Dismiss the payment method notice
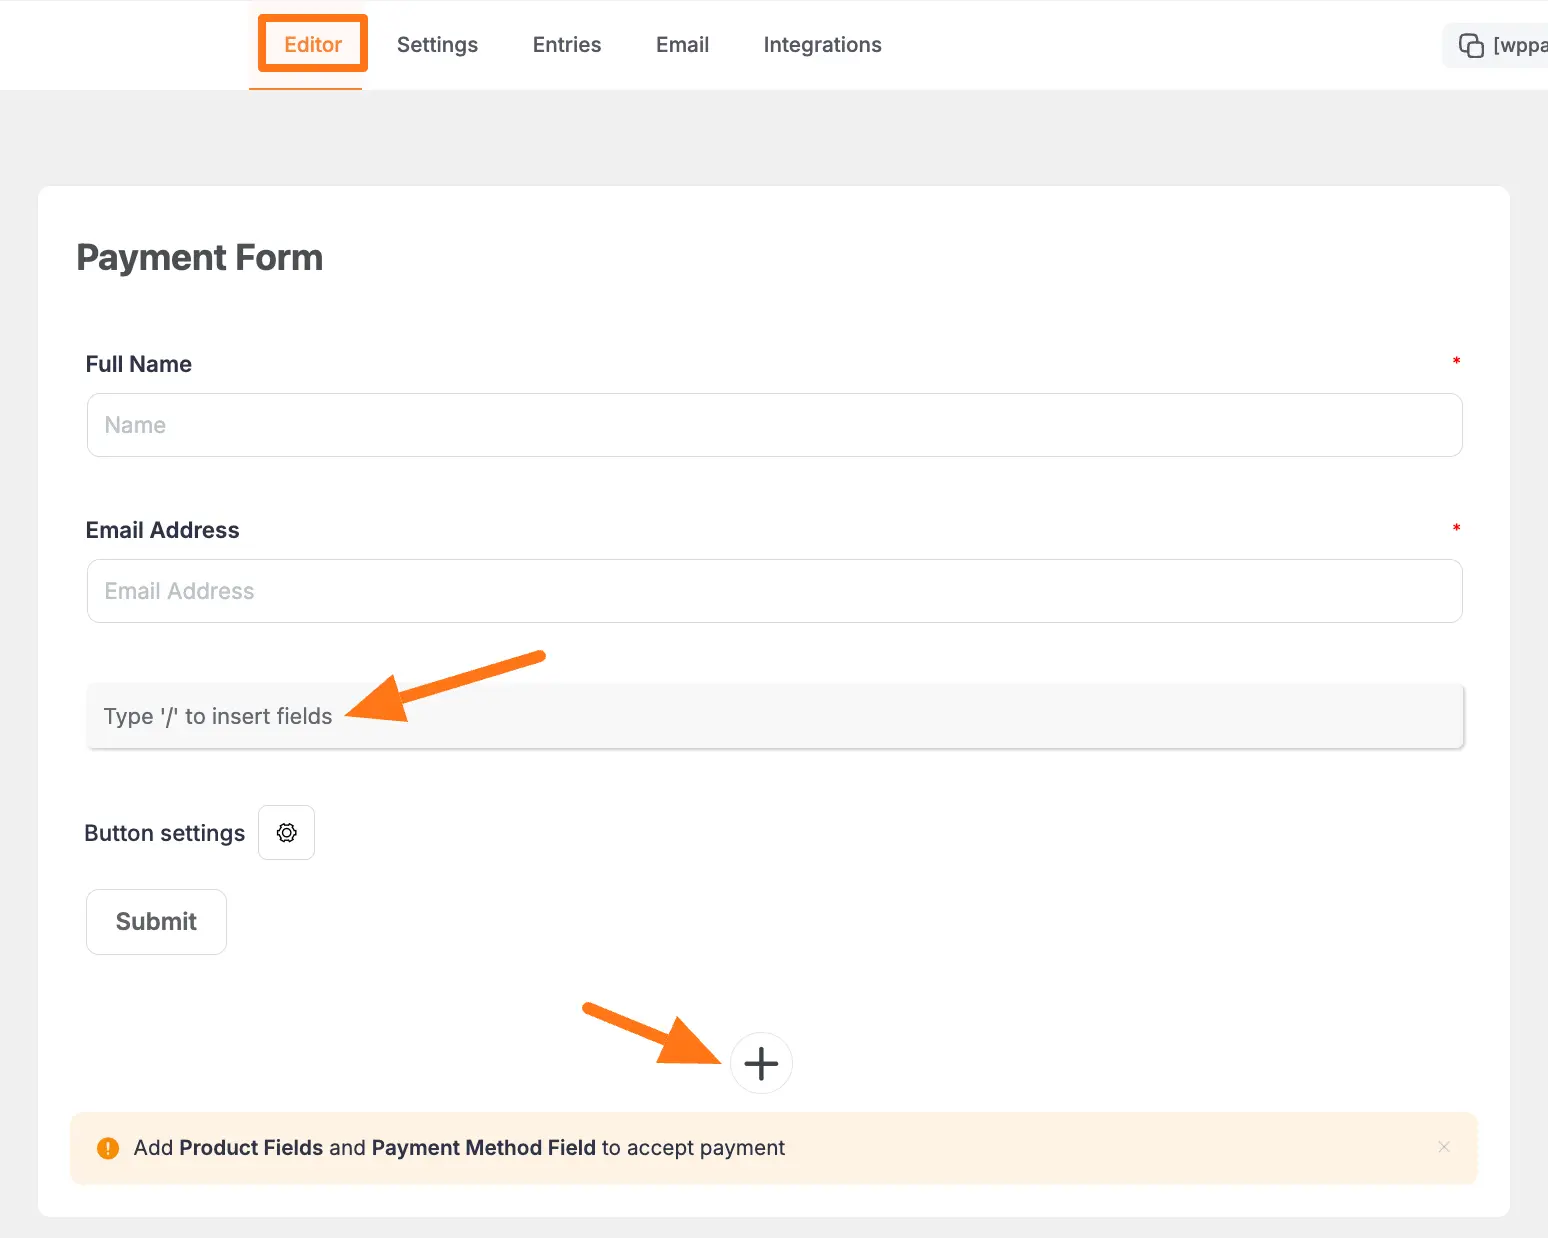The height and width of the screenshot is (1238, 1548). tap(1444, 1147)
